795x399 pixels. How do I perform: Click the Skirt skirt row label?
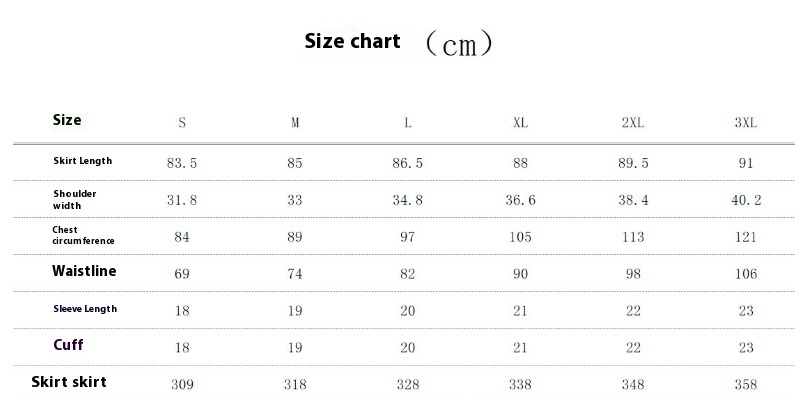69,382
